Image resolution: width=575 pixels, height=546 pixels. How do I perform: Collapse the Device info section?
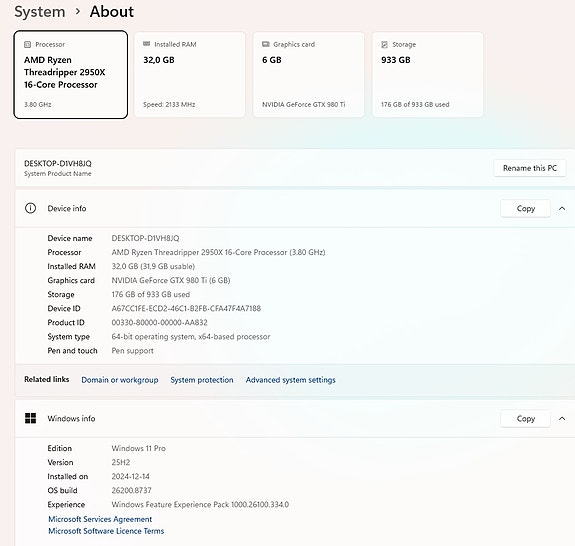[562, 208]
